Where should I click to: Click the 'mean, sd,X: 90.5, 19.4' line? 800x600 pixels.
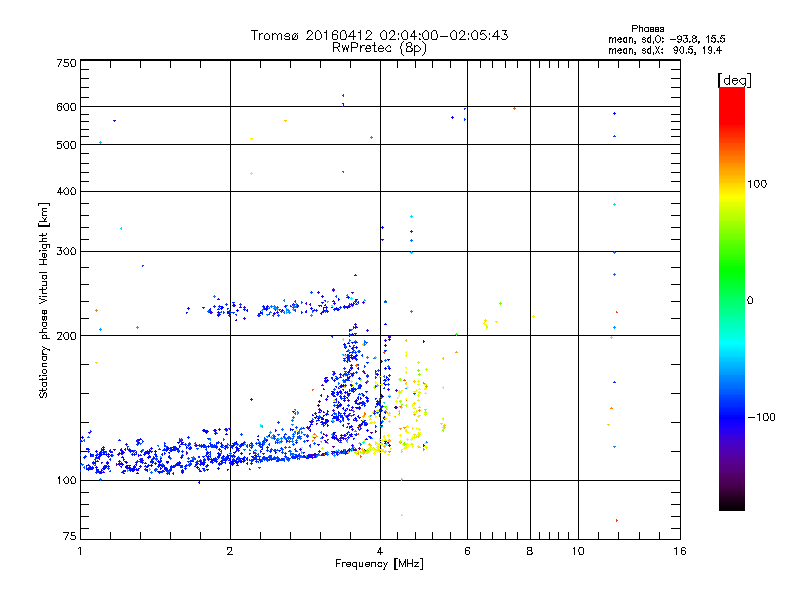[665, 50]
